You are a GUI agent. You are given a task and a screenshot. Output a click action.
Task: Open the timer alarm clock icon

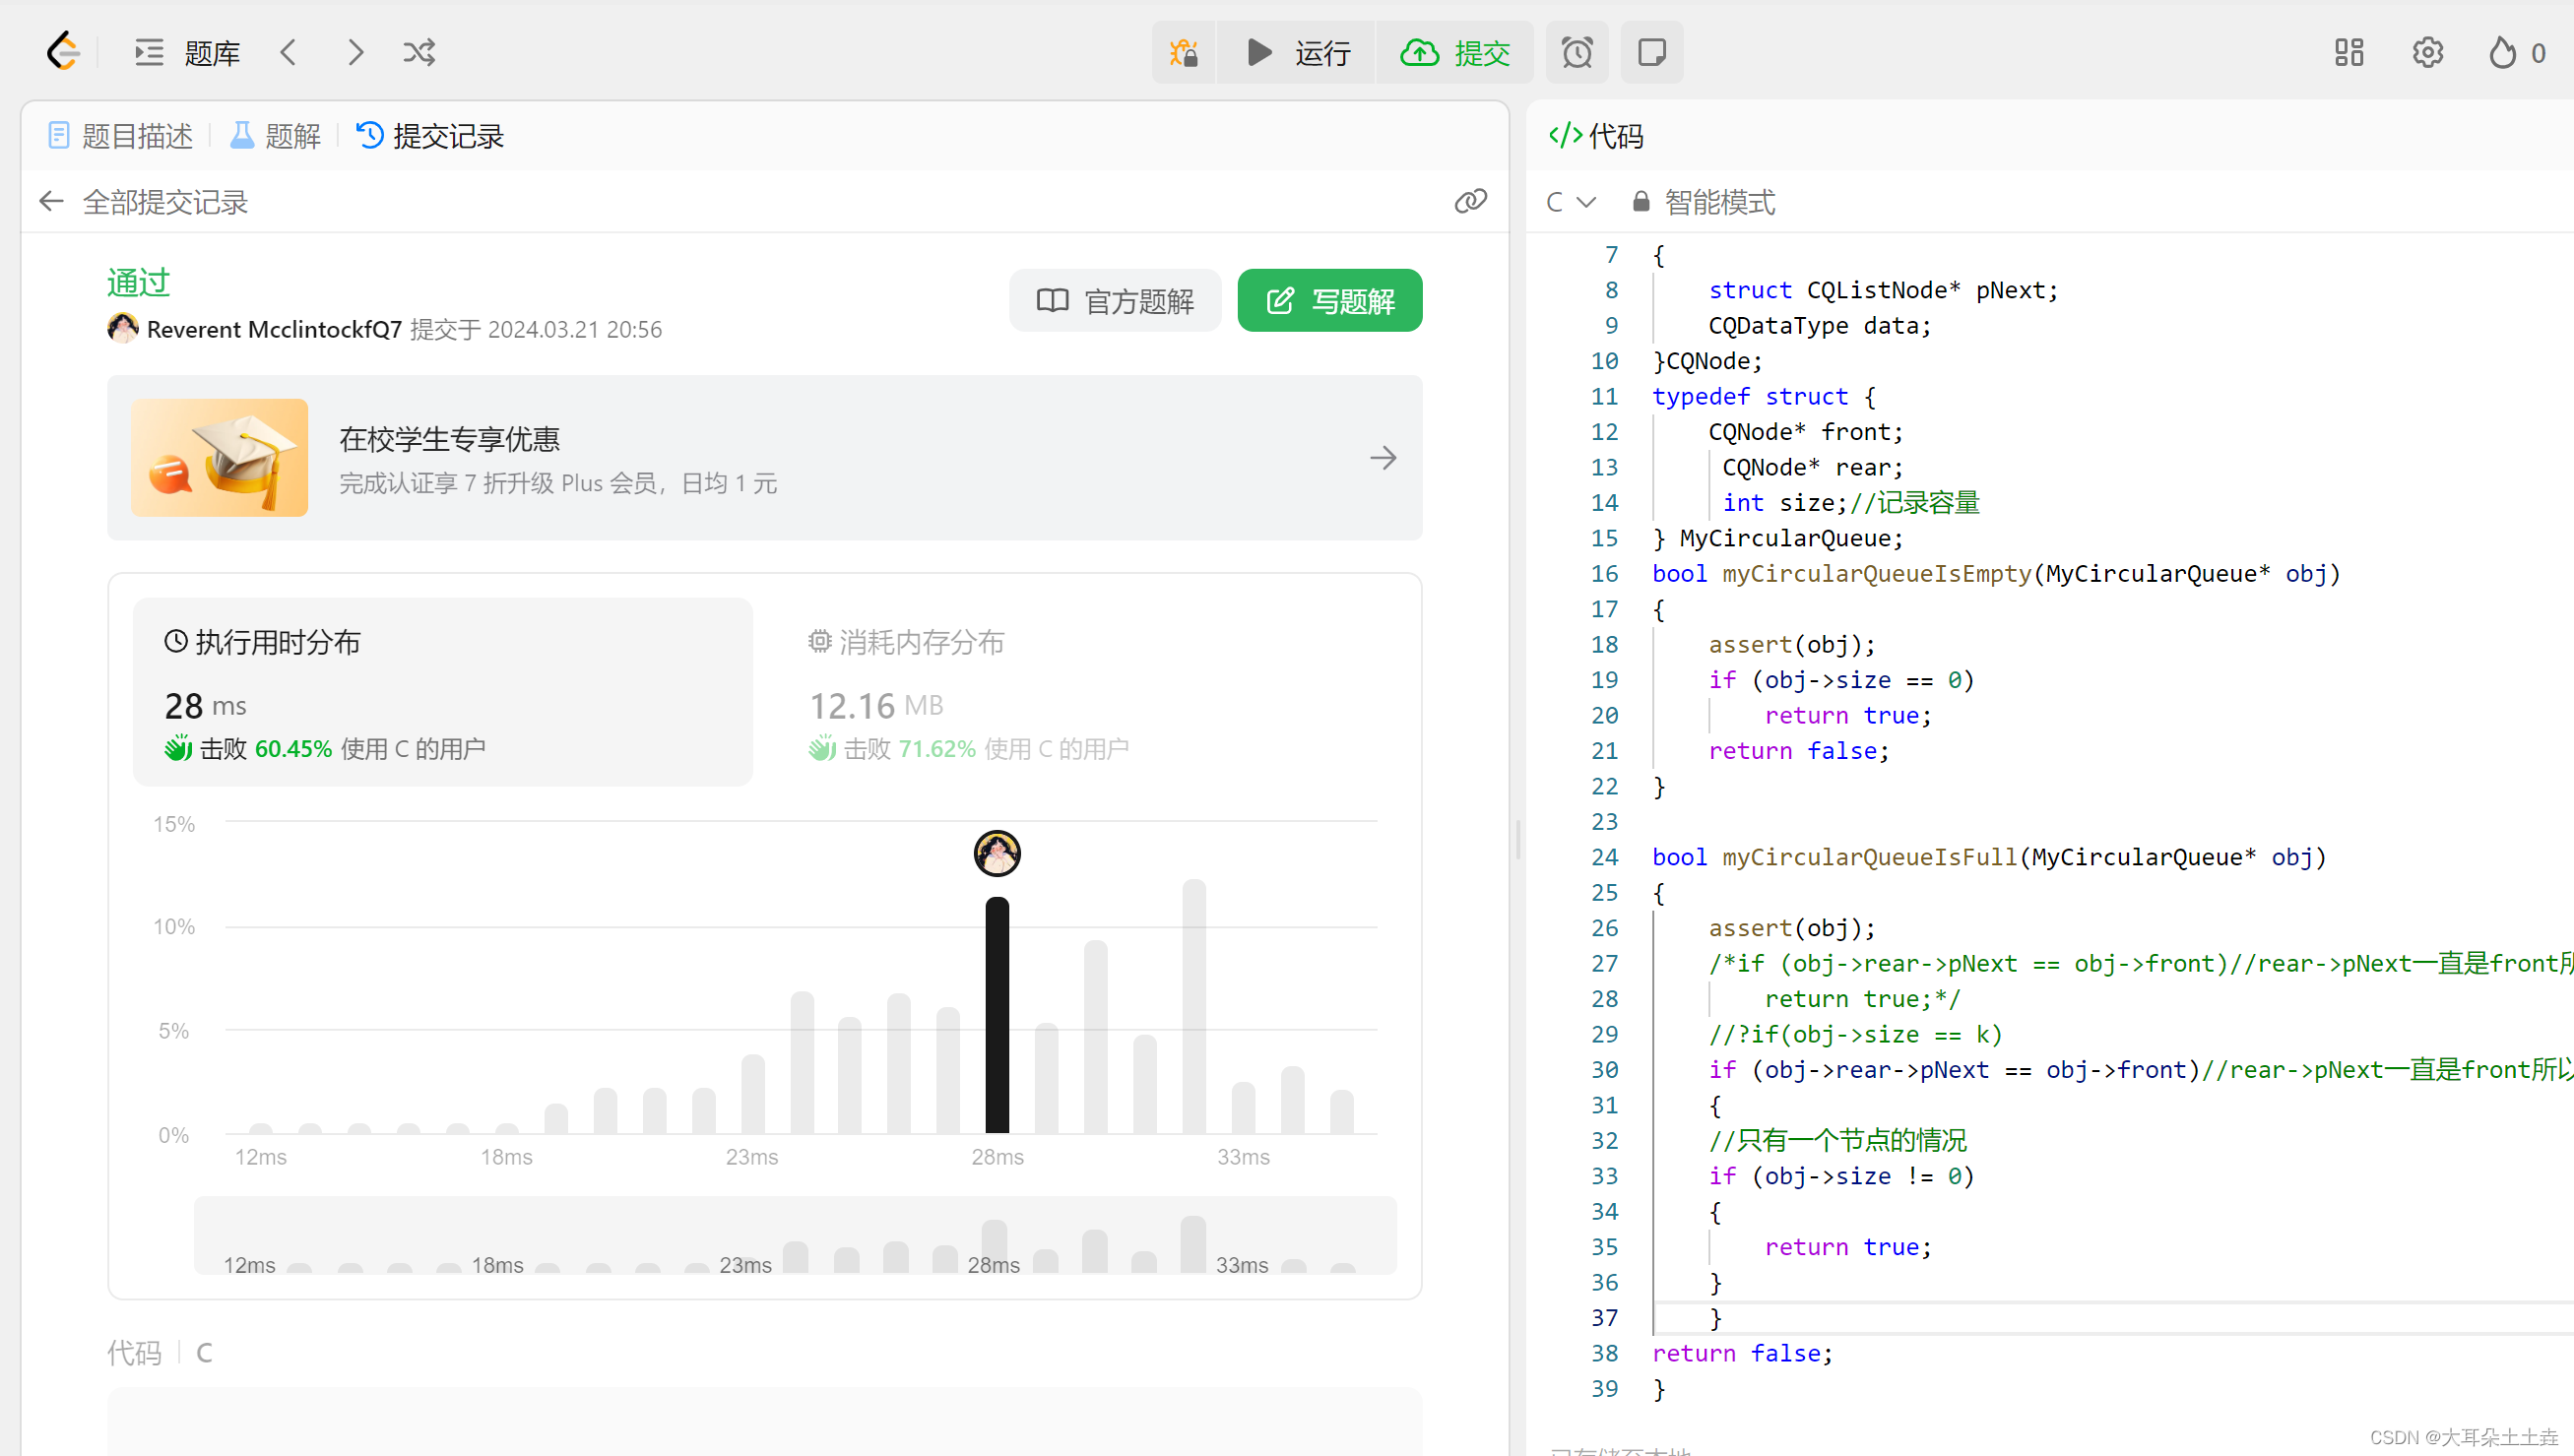point(1576,52)
